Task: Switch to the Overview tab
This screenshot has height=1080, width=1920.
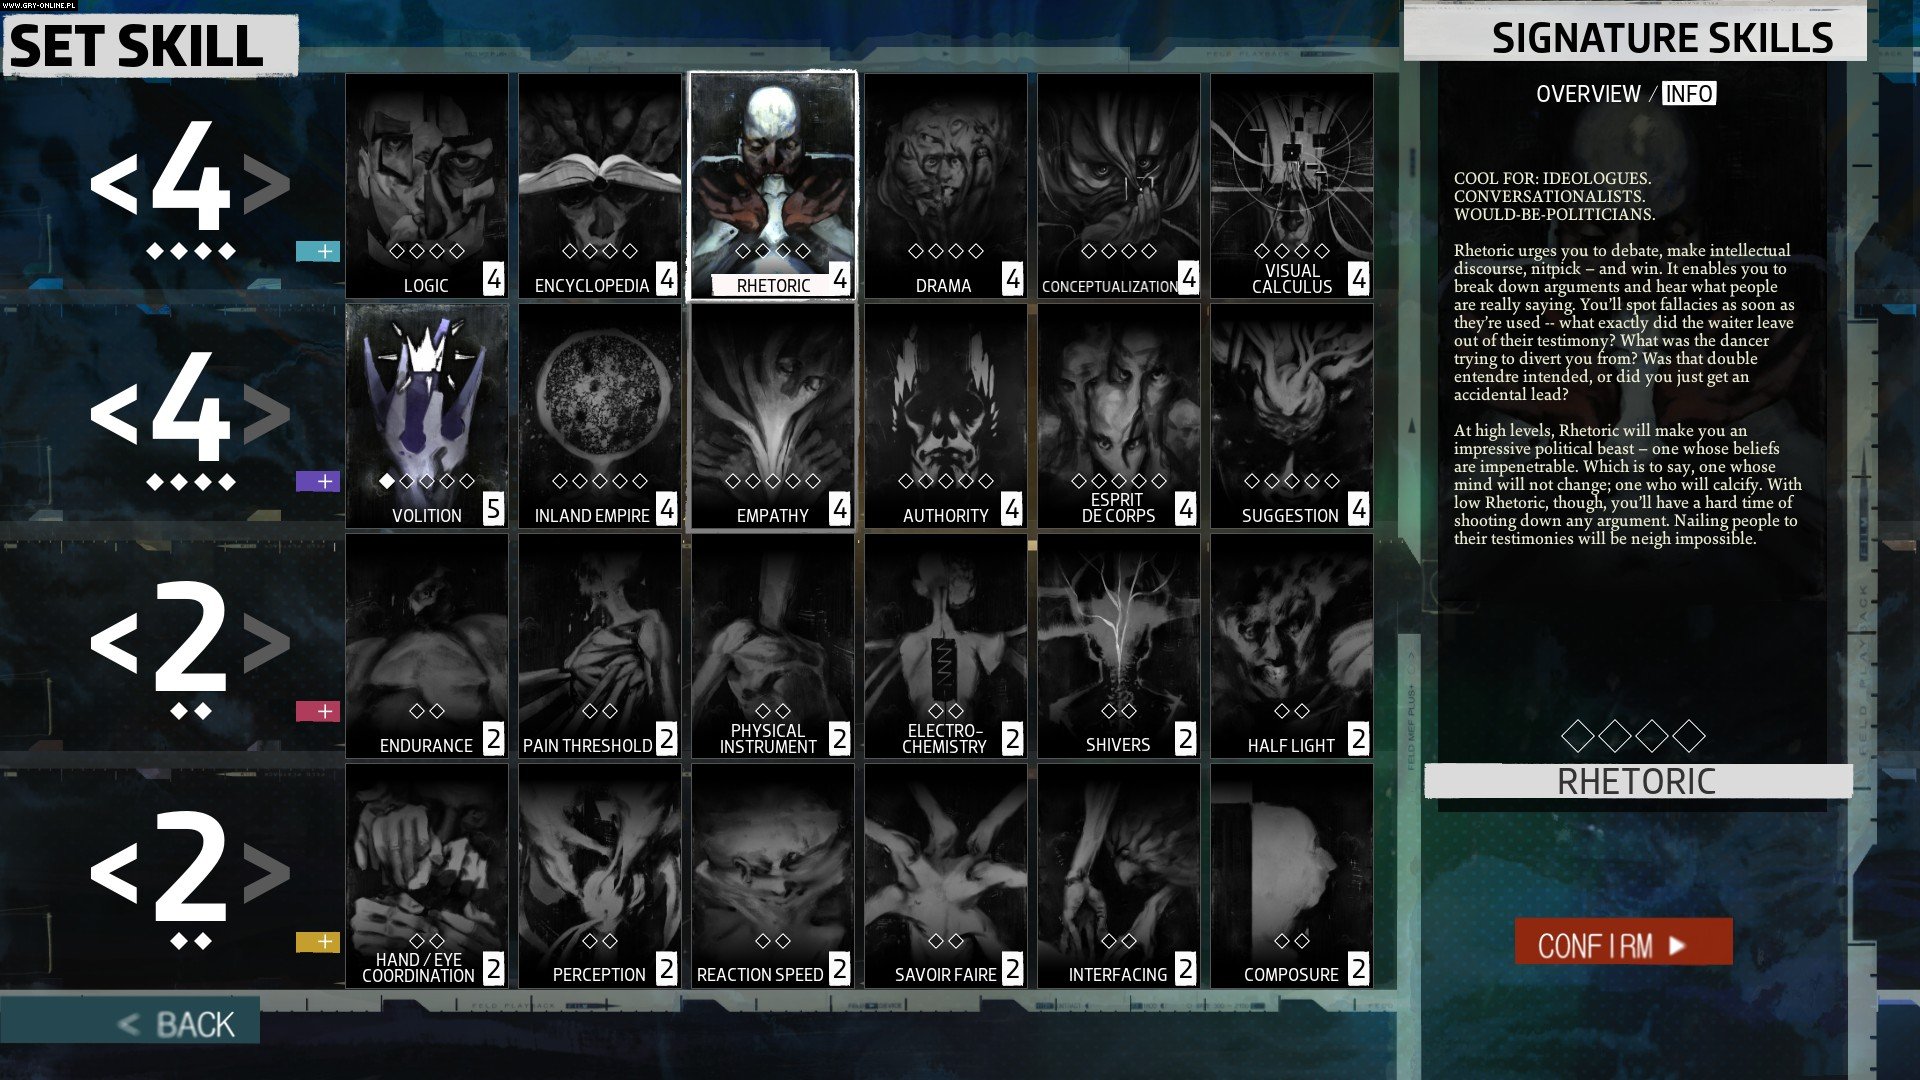Action: pyautogui.click(x=1588, y=94)
